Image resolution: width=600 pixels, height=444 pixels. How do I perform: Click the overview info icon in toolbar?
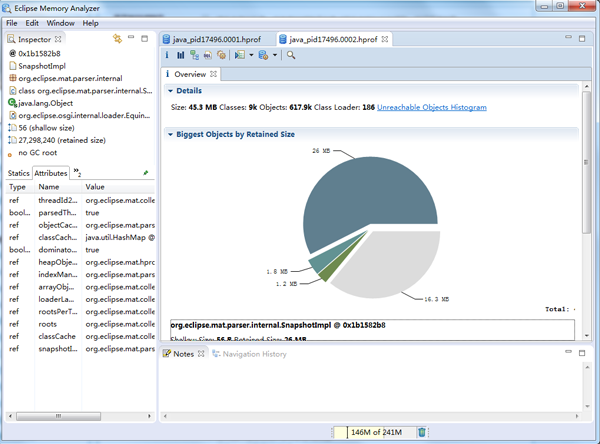(167, 55)
